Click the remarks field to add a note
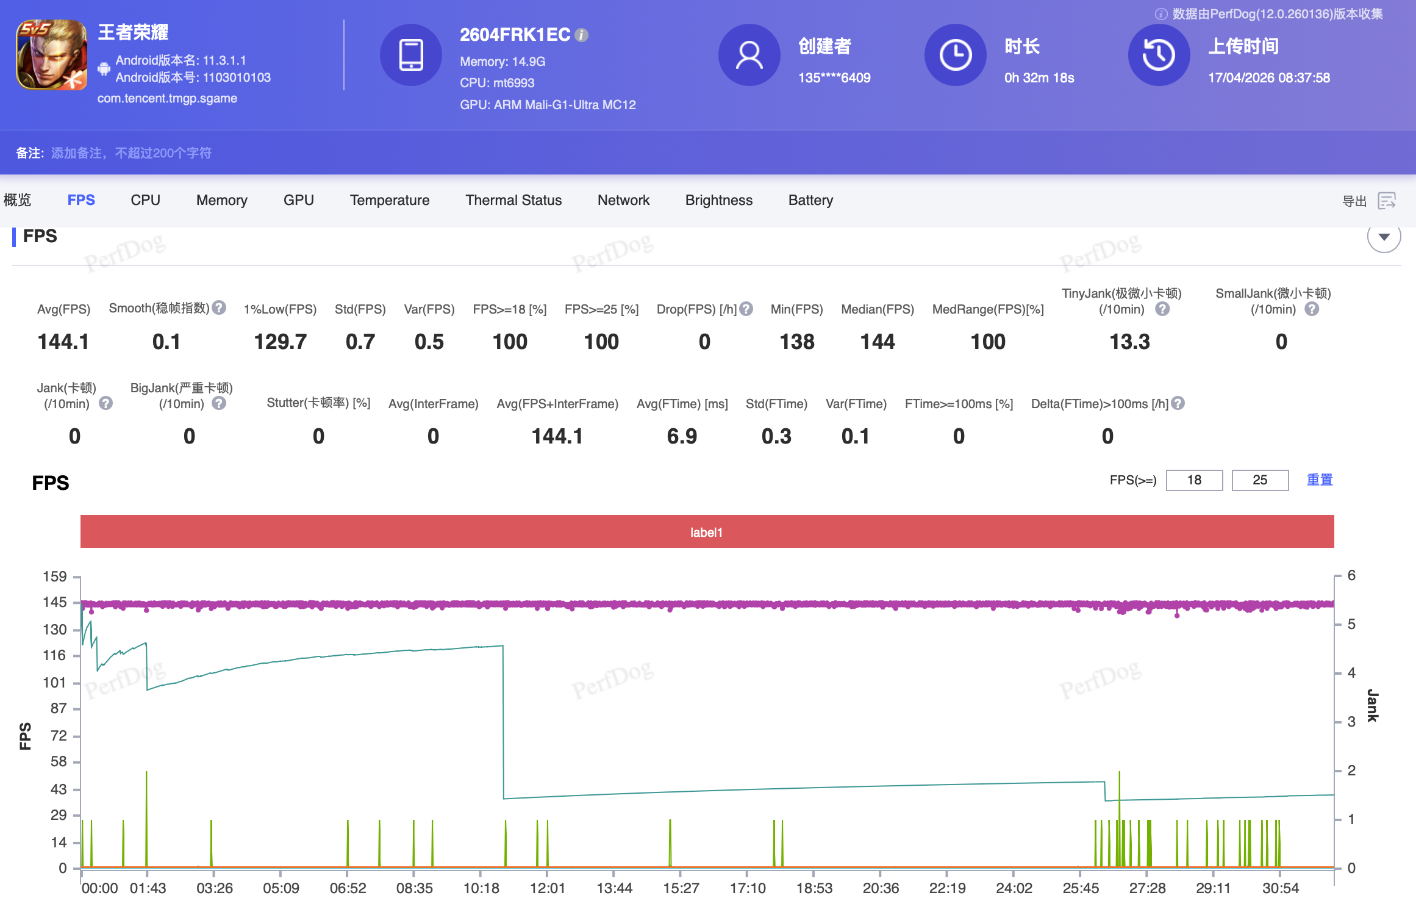Screen dimensions: 1416x898 [131, 153]
